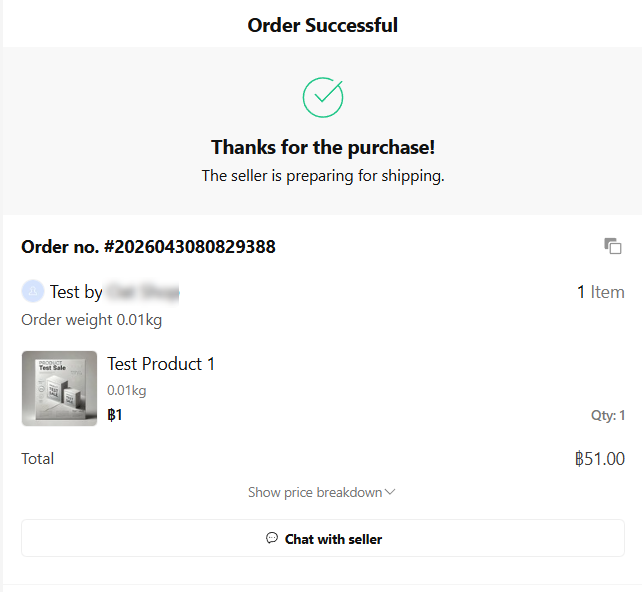Open the Test Product 1 title link
642x592 pixels.
[161, 364]
